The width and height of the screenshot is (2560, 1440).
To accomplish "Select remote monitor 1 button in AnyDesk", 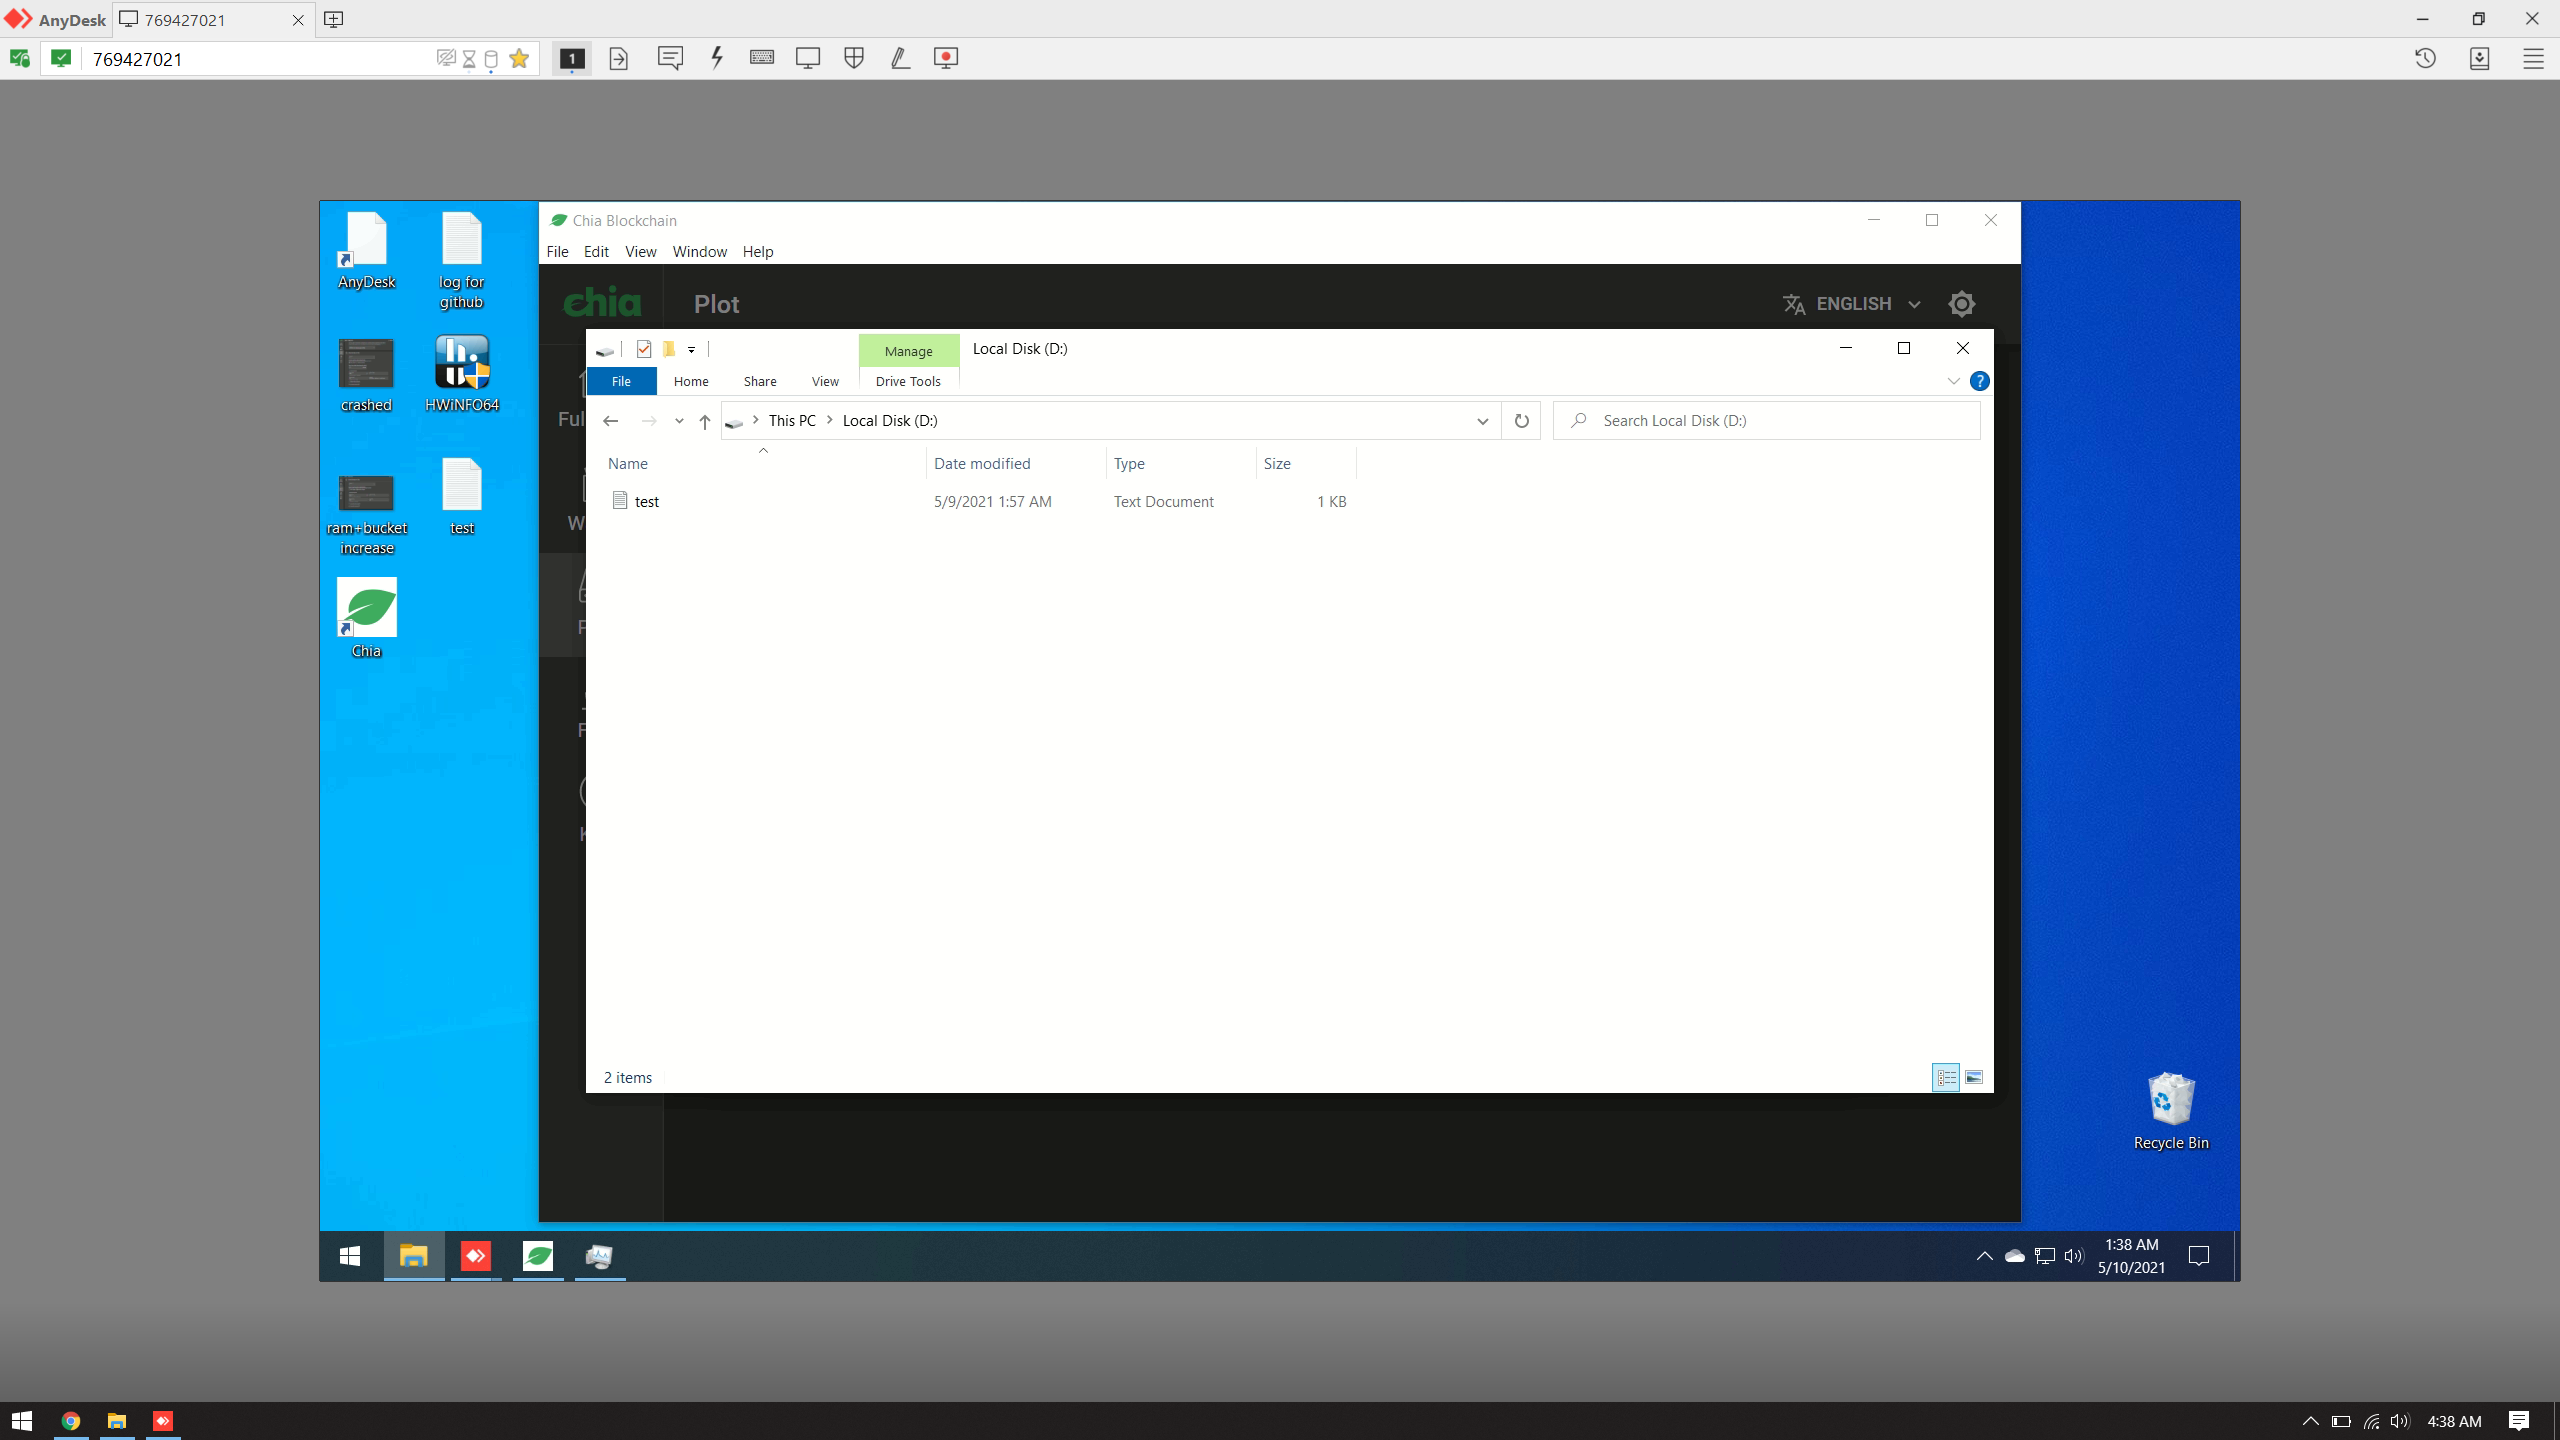I will (x=572, y=58).
